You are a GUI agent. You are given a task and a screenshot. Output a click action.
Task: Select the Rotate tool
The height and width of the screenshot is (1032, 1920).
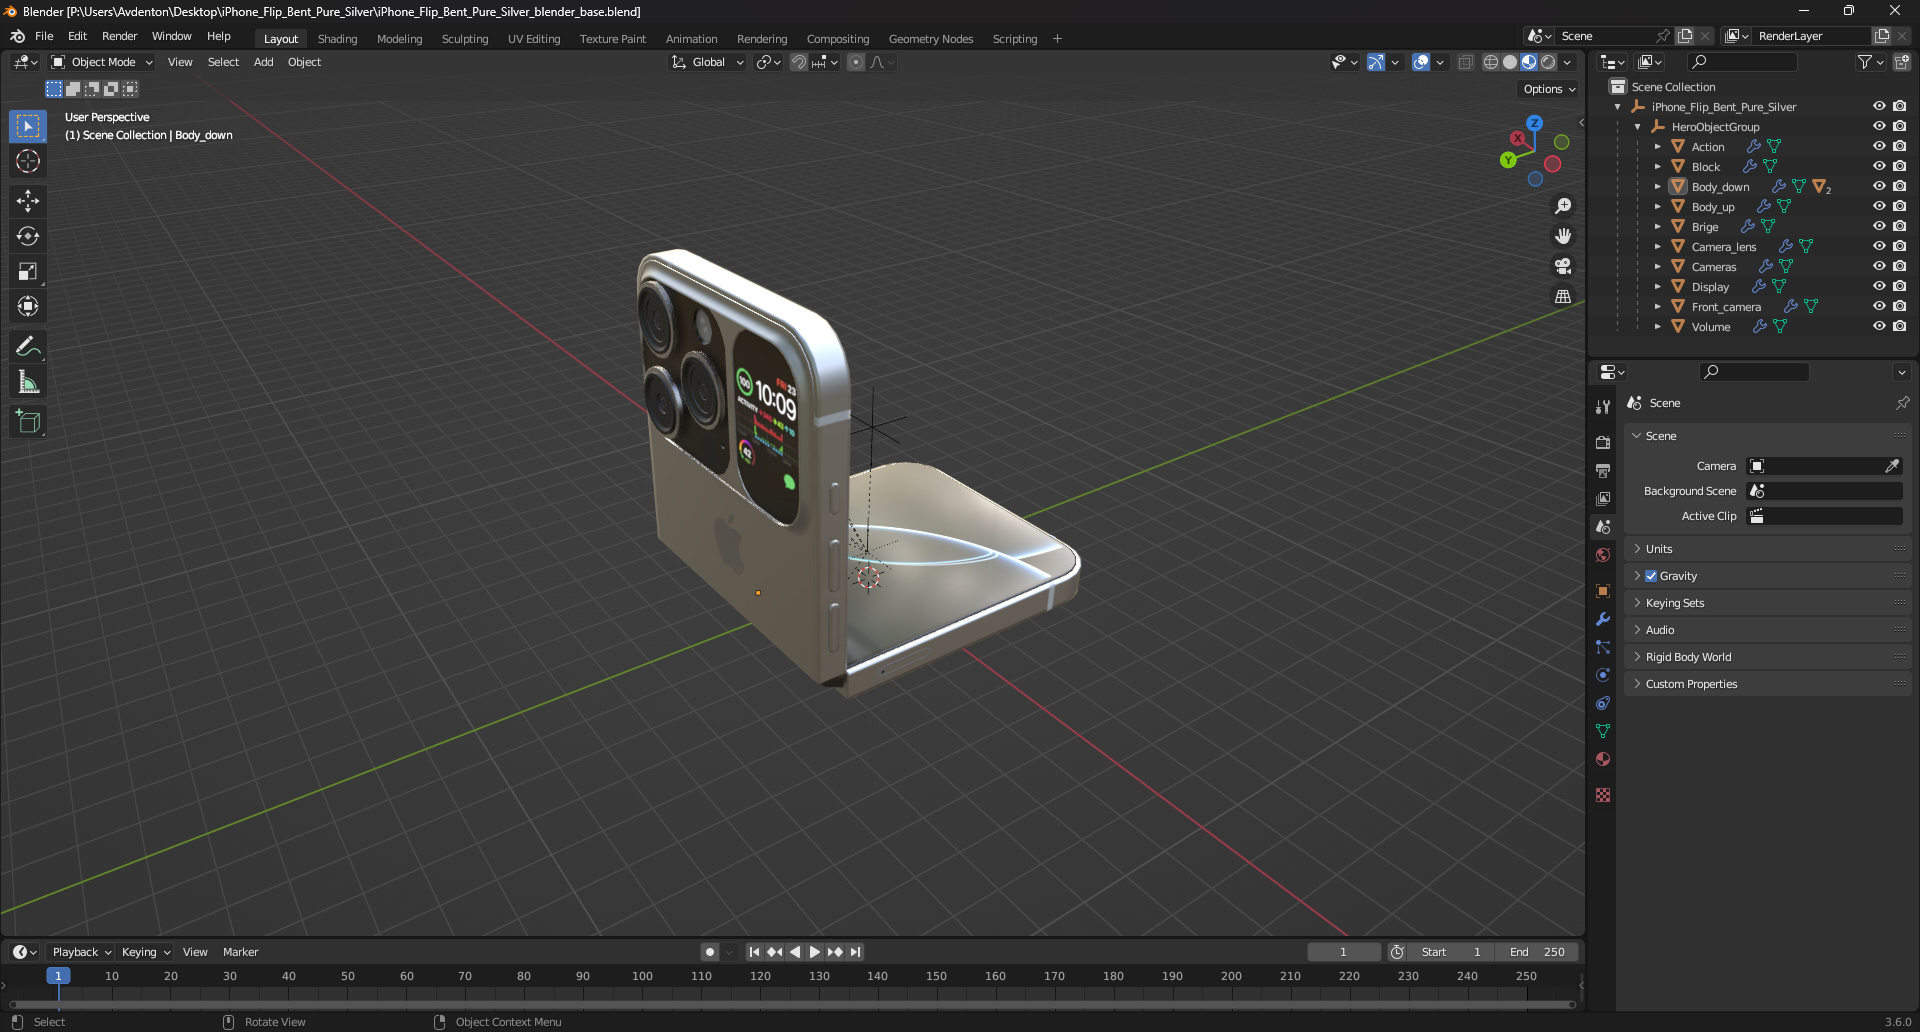click(28, 236)
